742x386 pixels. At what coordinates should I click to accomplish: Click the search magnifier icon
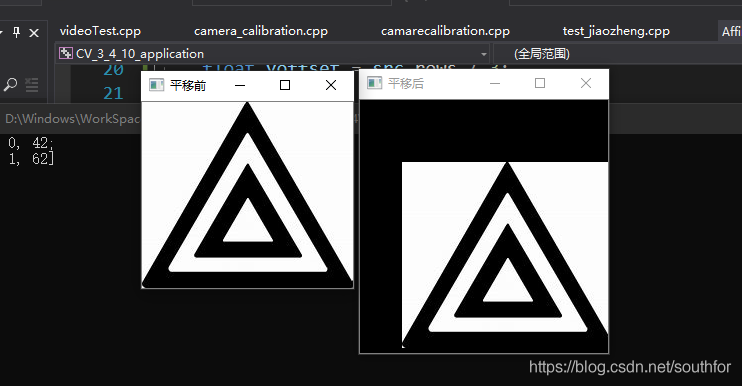(x=10, y=85)
